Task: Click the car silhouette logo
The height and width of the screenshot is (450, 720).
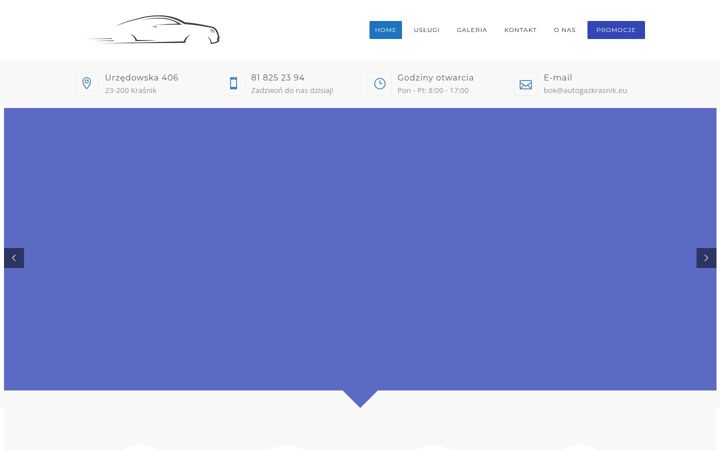Action: tap(153, 30)
